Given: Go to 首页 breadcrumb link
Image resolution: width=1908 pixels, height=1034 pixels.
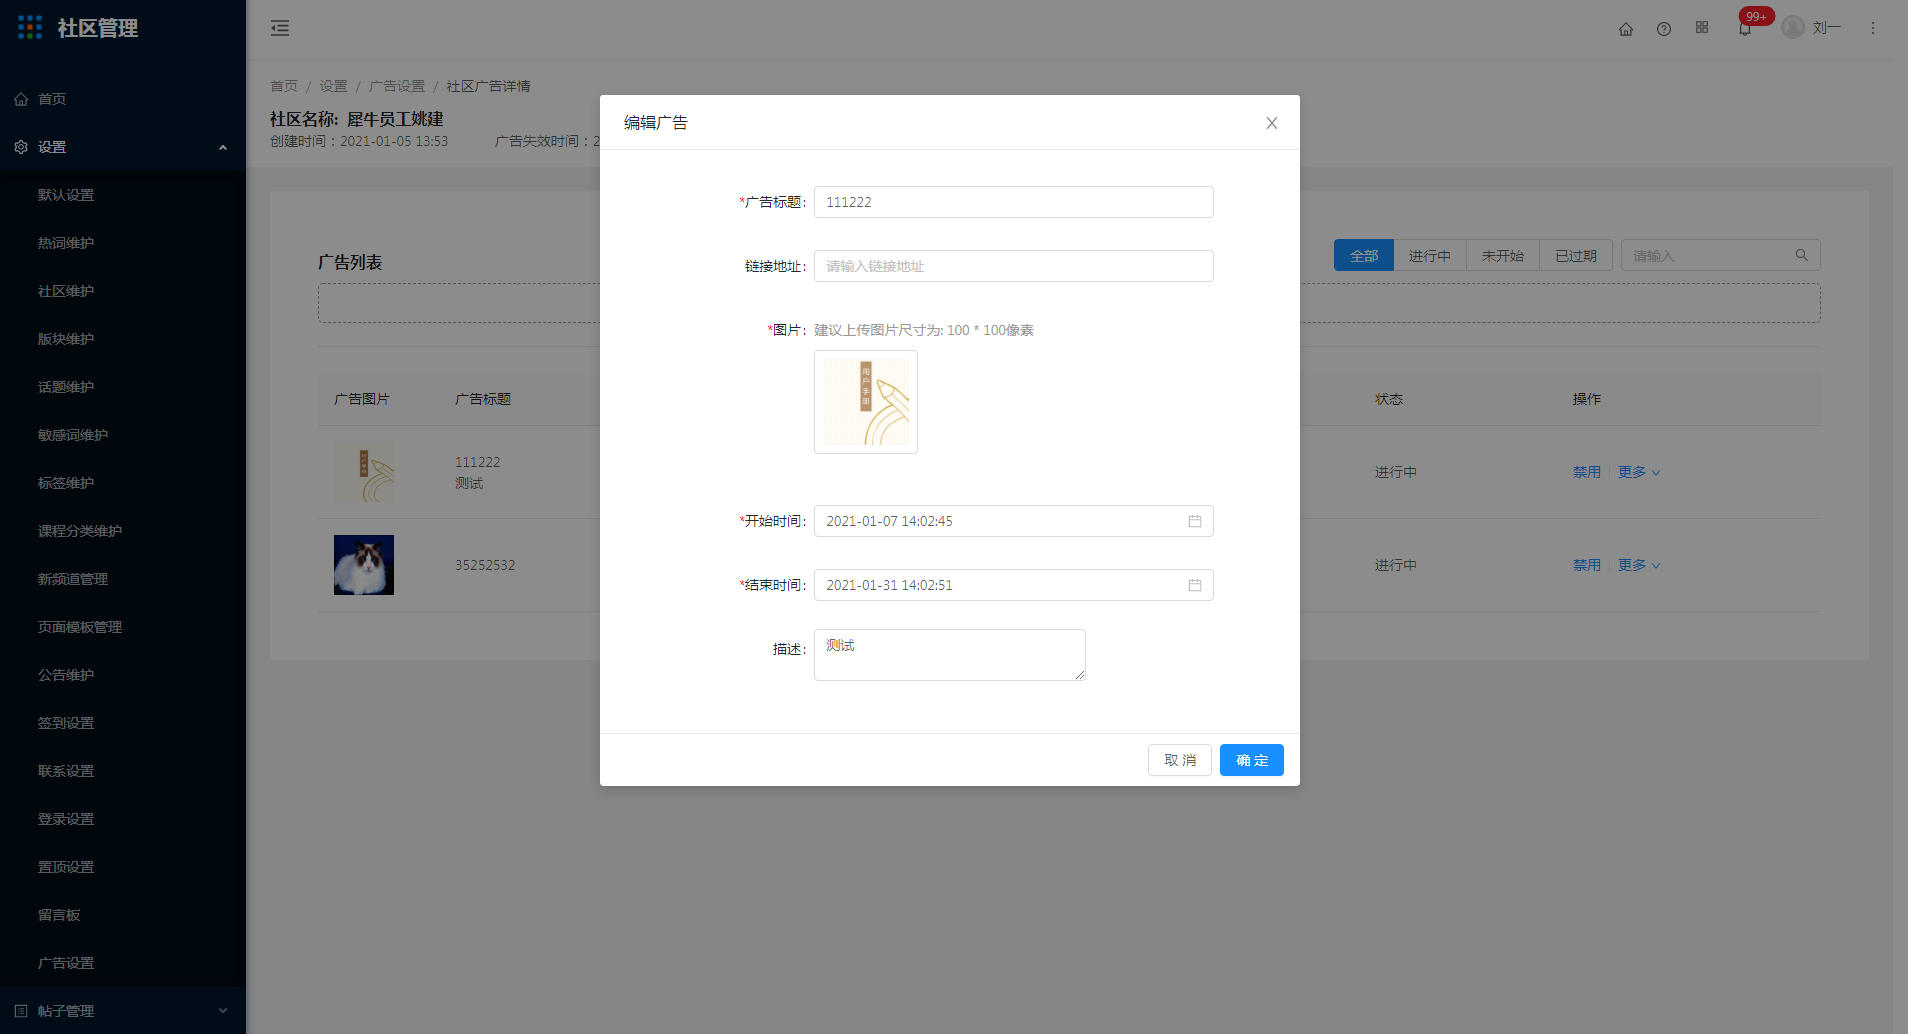Looking at the screenshot, I should [284, 86].
